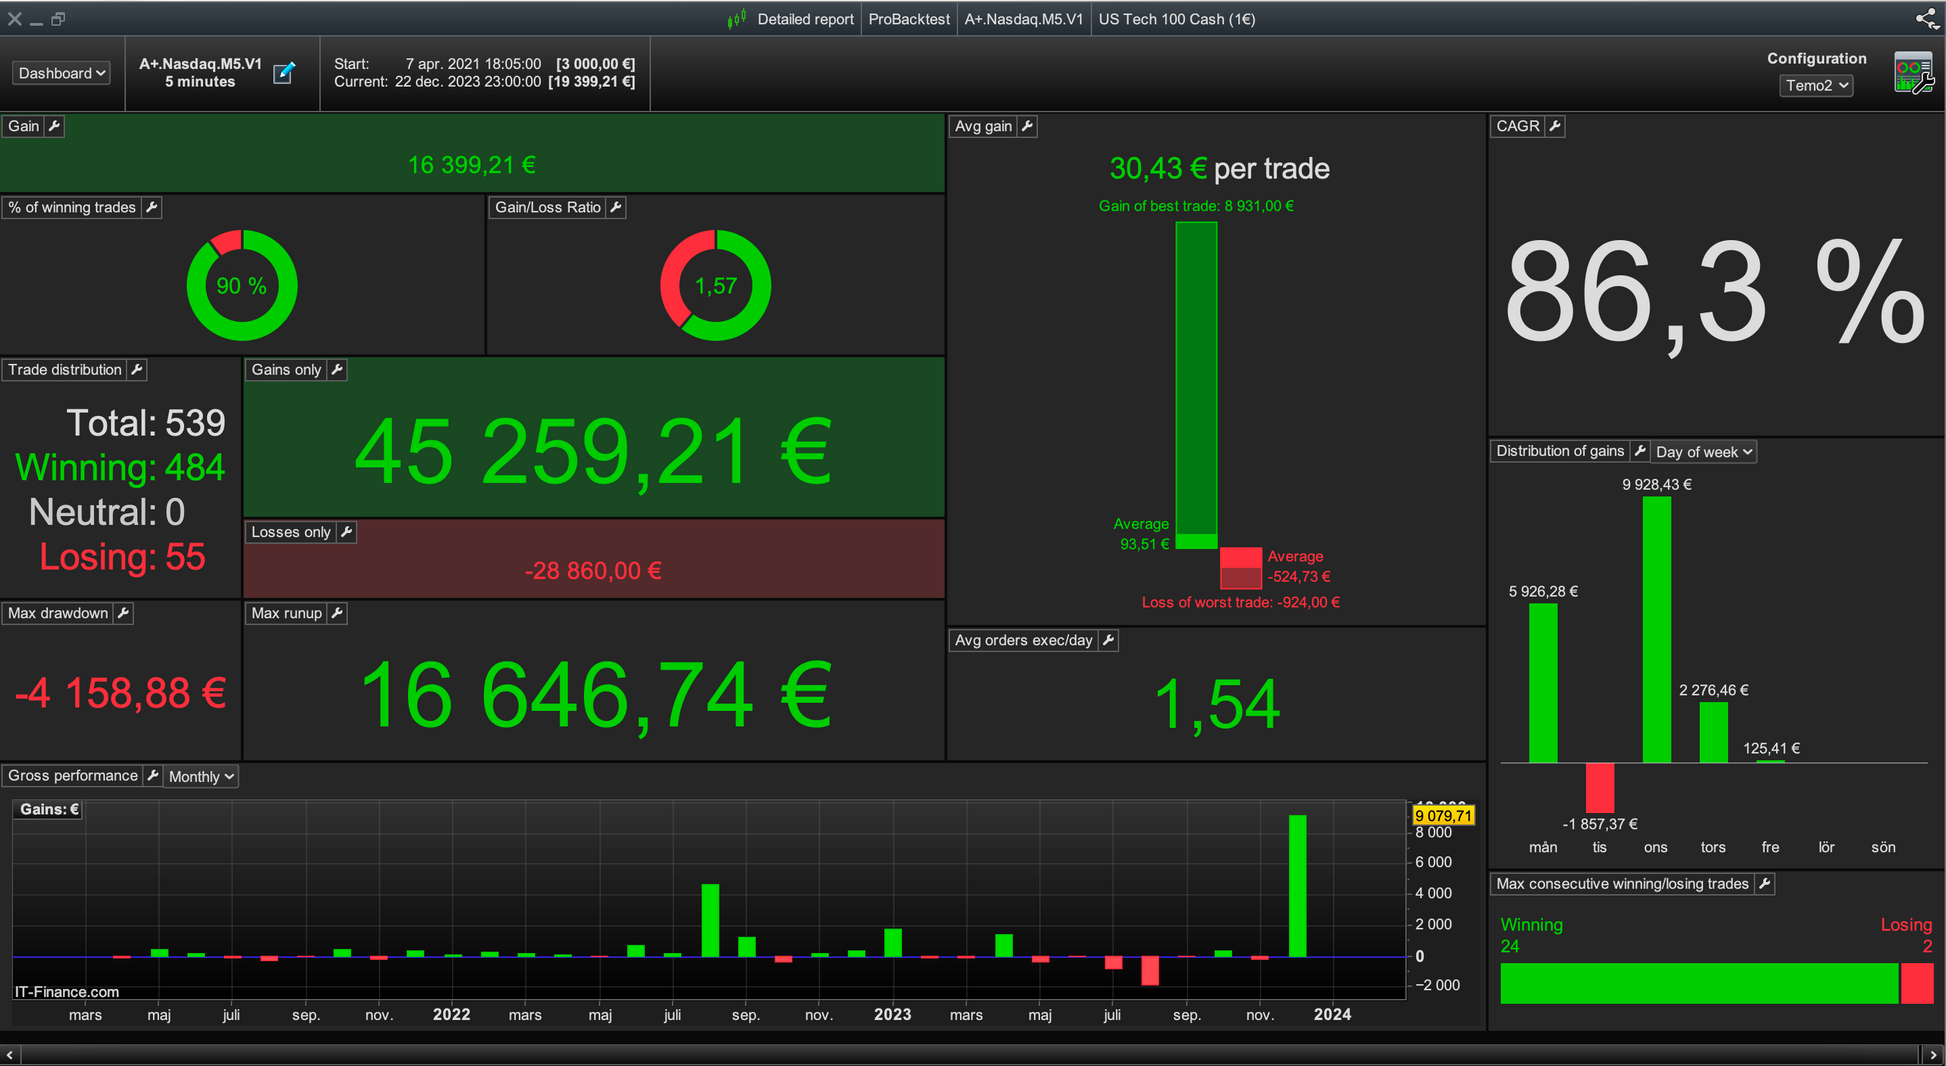This screenshot has height=1066, width=1946.
Task: Click the edit strategy pencil icon
Action: pyautogui.click(x=284, y=73)
